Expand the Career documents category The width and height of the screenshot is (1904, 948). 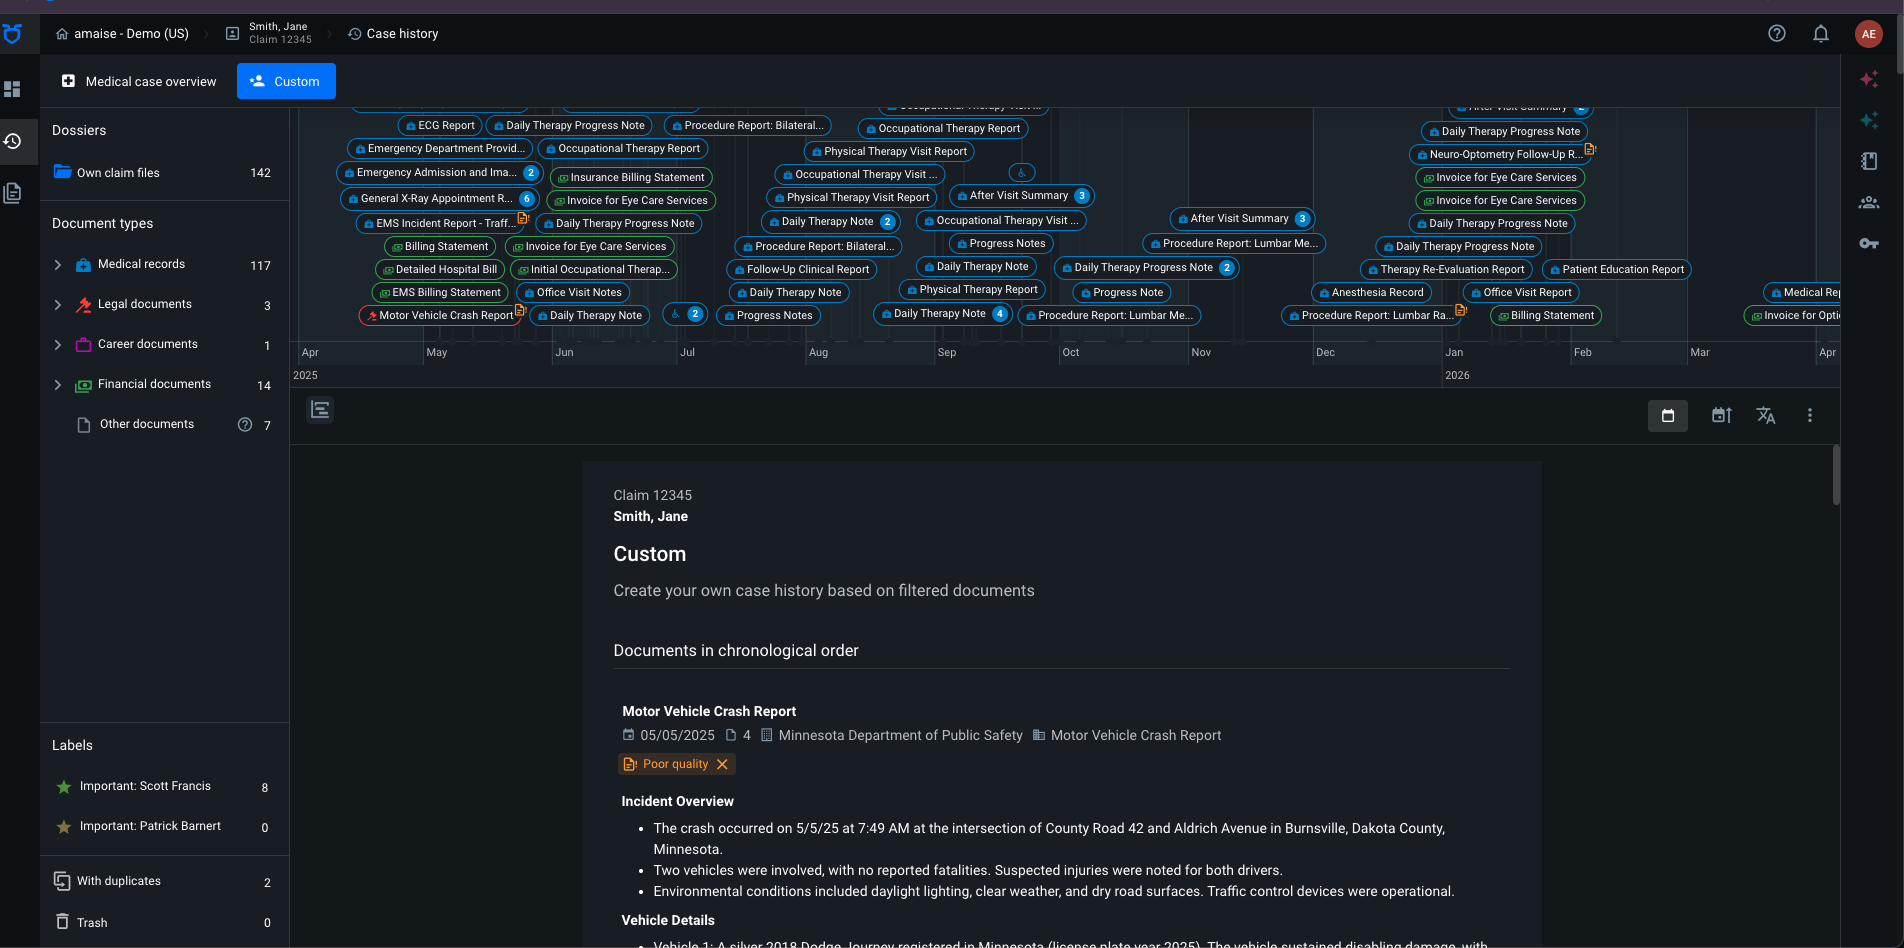pos(58,345)
